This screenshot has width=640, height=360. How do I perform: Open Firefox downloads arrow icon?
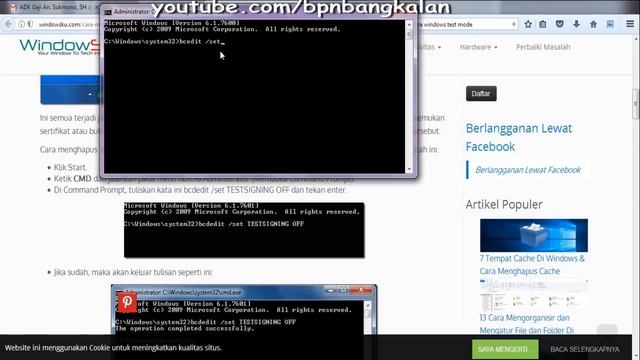576,24
